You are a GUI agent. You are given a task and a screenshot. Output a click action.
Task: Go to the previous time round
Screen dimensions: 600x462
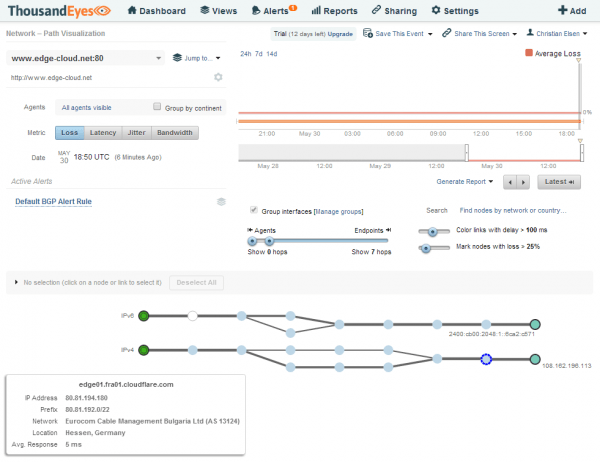click(x=510, y=182)
